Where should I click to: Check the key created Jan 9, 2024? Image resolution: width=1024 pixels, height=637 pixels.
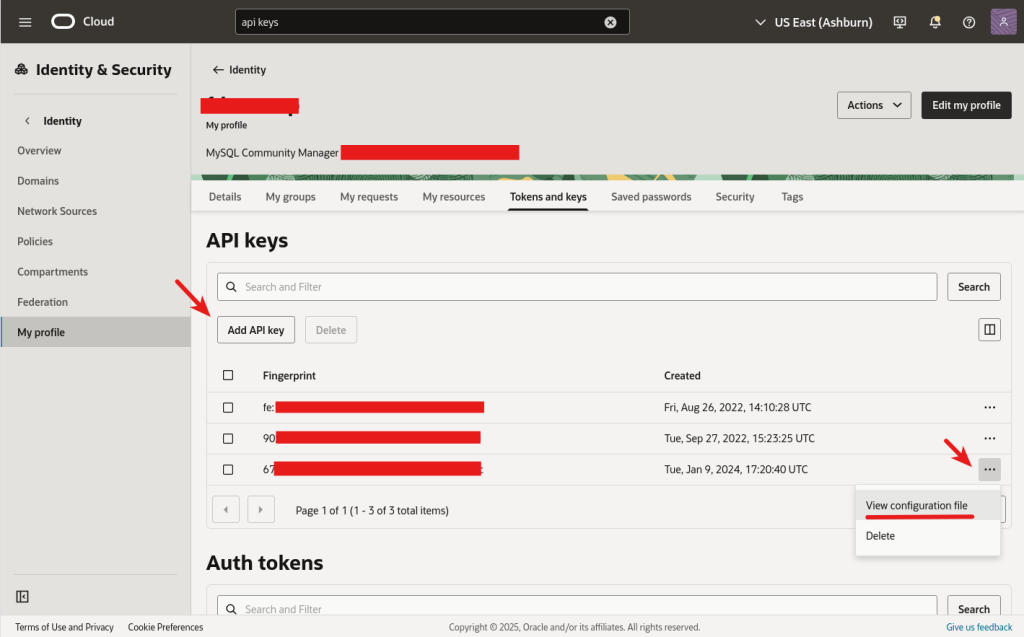228,469
